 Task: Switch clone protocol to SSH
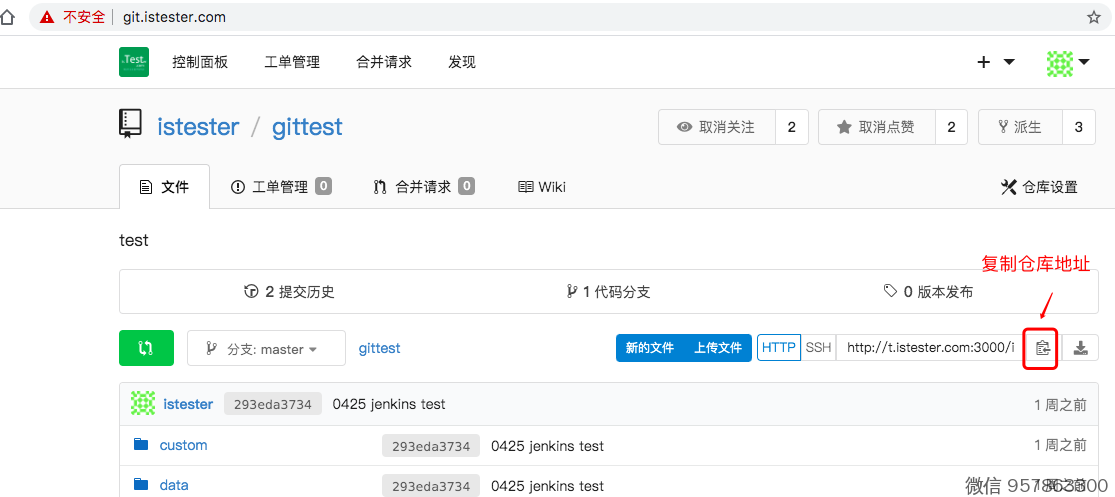(x=818, y=348)
